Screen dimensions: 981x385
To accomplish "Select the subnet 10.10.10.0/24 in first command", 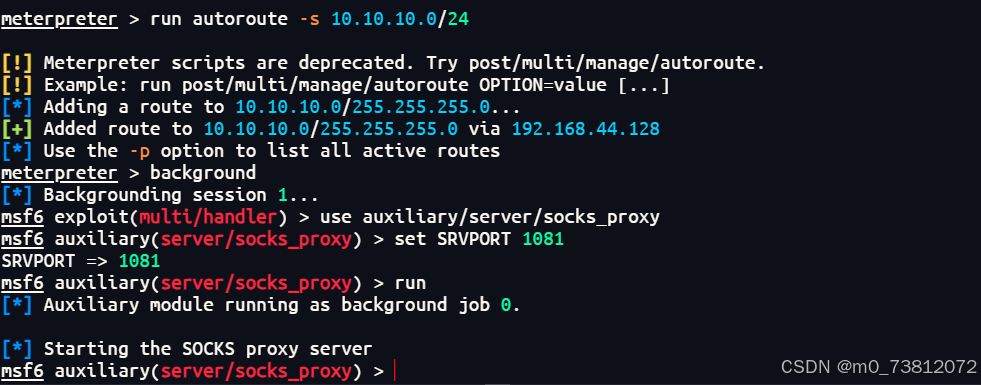I will (400, 19).
